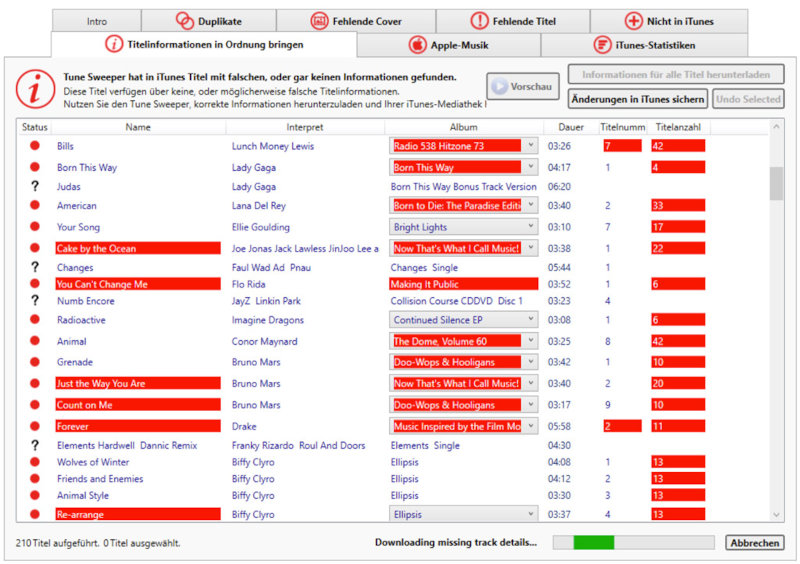Click the red status dot for Count on Me
This screenshot has width=800, height=564.
click(35, 404)
